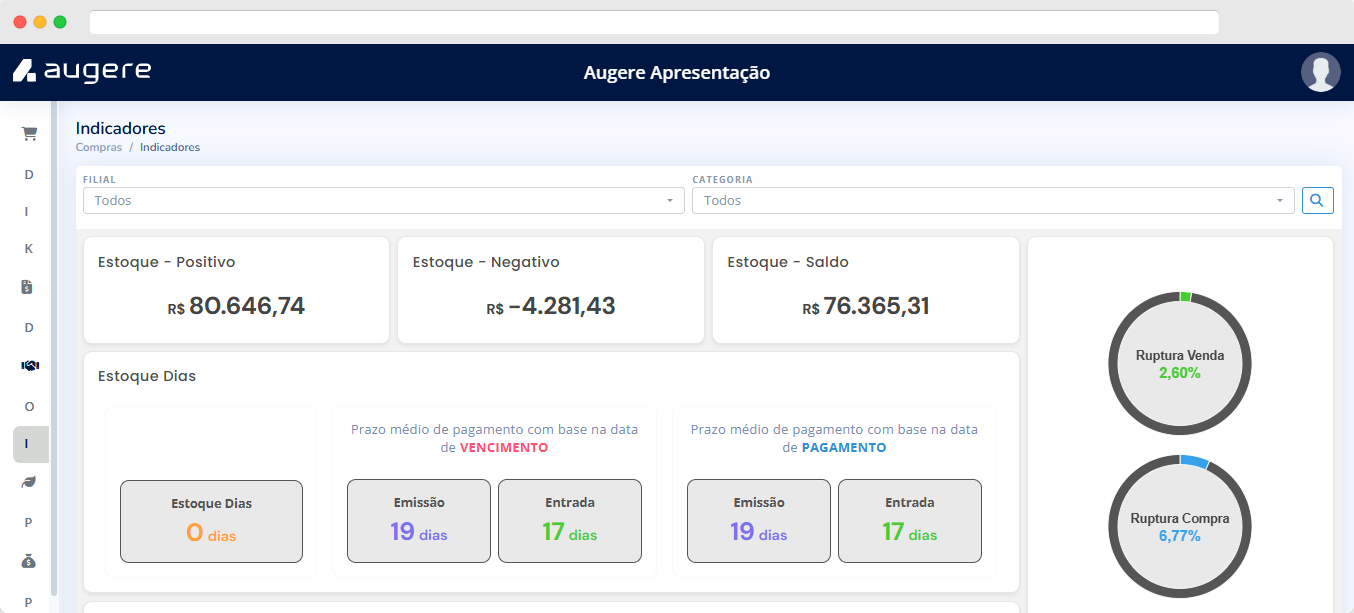
Task: Select the K sidebar menu item
Action: 29,249
